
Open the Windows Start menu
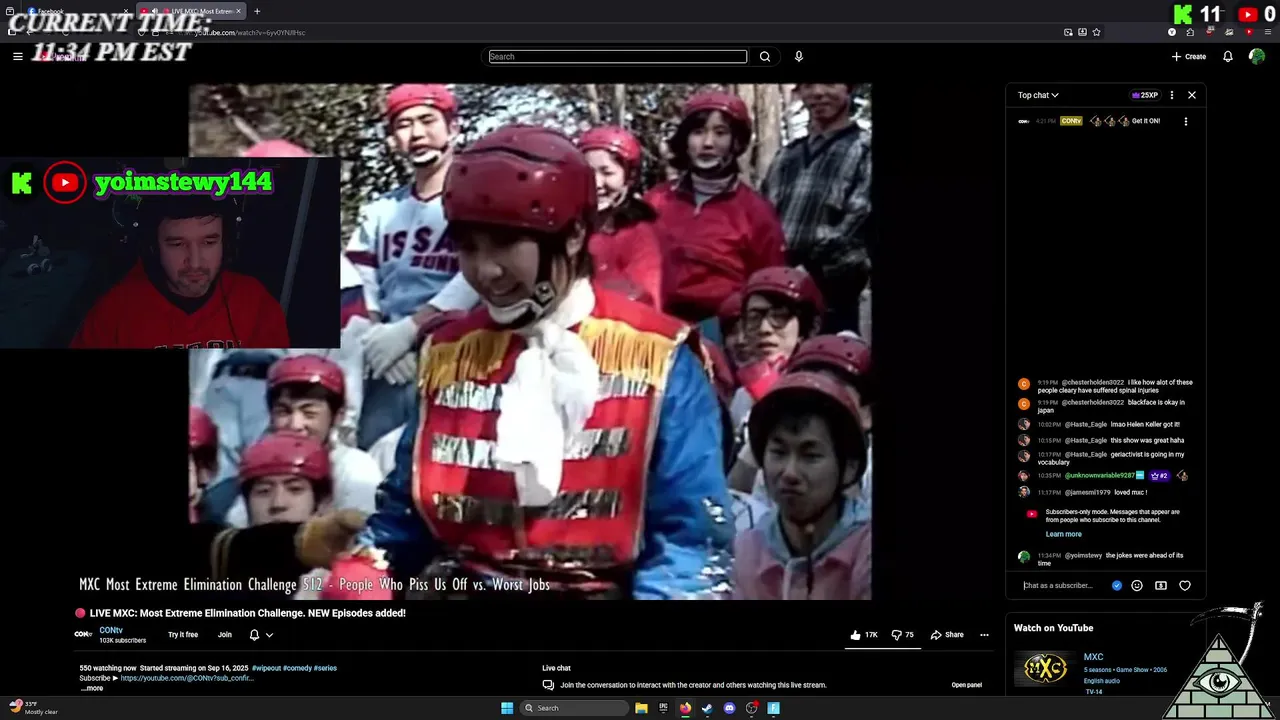coord(507,708)
